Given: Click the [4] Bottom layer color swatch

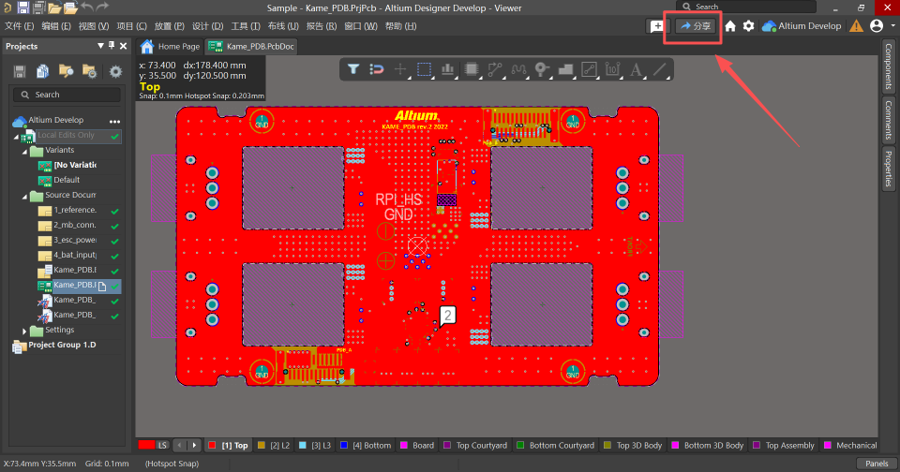Looking at the screenshot, I should pyautogui.click(x=344, y=445).
